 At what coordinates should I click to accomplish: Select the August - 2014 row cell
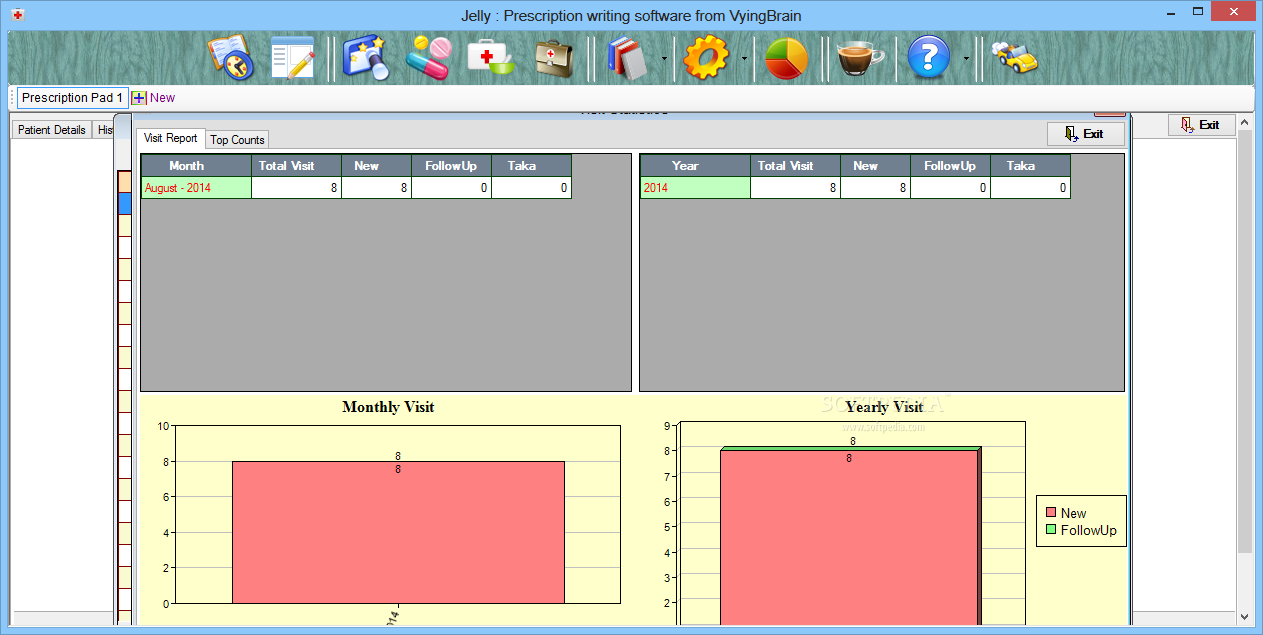tap(196, 188)
